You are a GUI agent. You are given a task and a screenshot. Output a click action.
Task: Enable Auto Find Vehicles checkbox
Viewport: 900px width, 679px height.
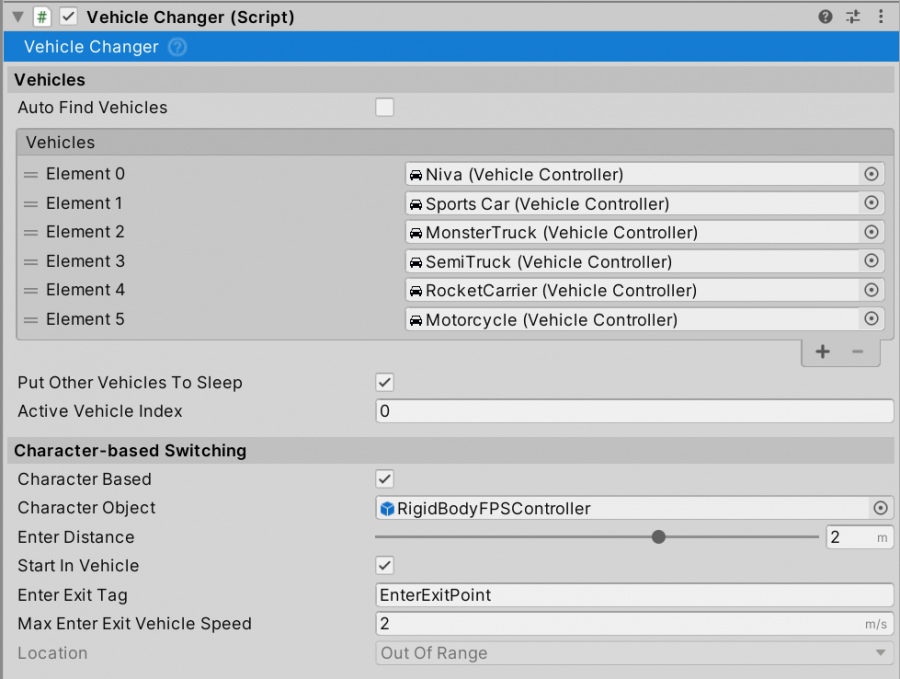pyautogui.click(x=385, y=107)
